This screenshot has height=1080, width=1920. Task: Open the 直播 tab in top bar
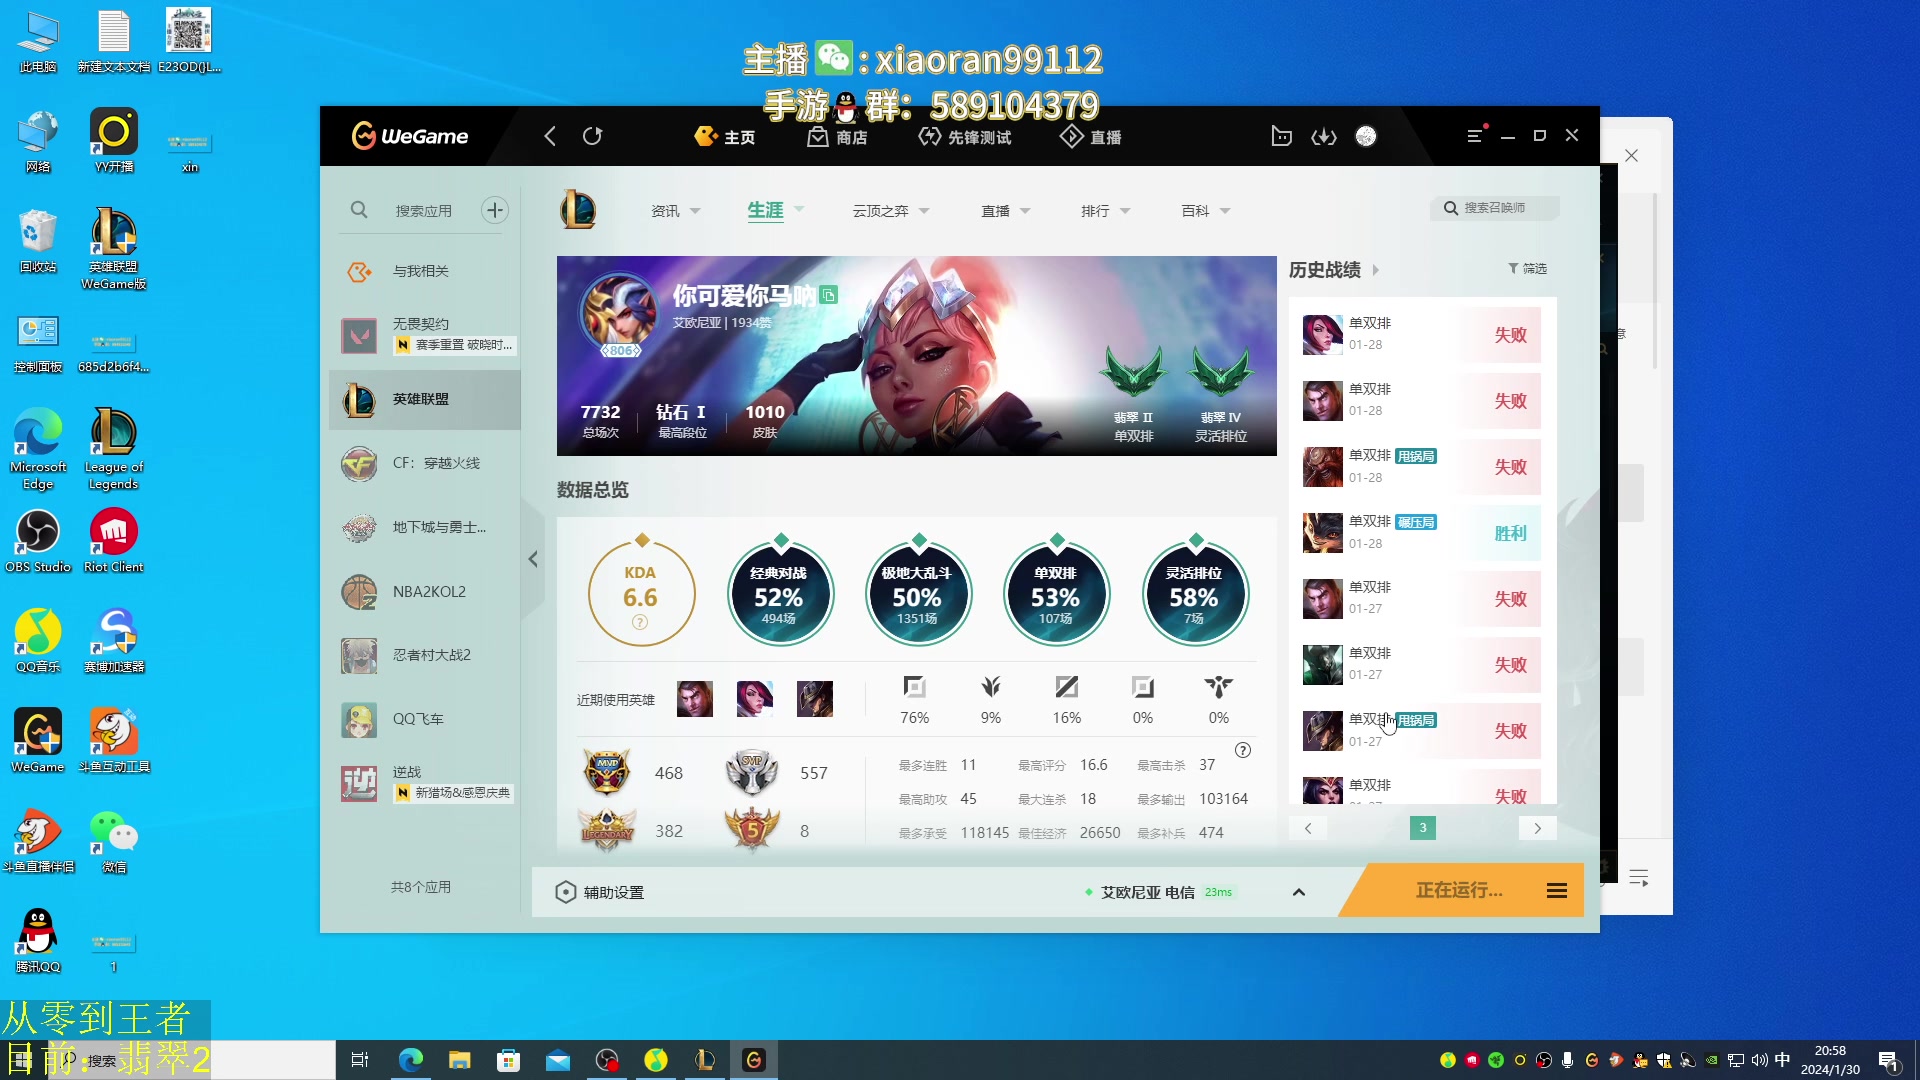(x=1091, y=137)
